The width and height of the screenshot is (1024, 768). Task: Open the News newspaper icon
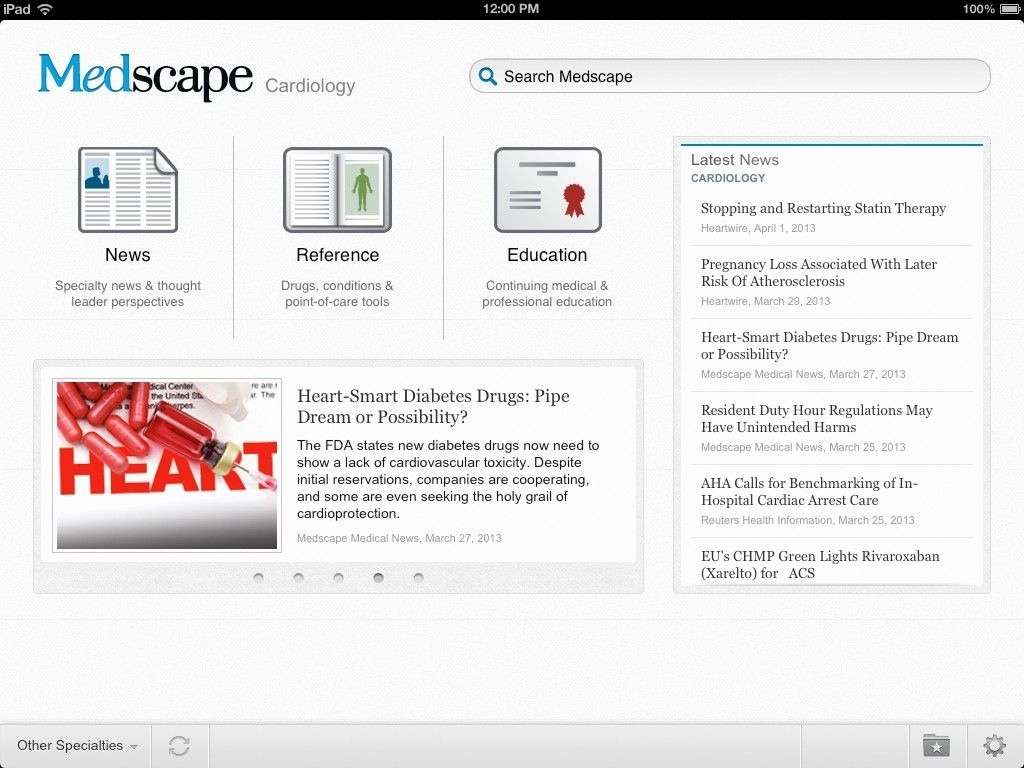[x=128, y=189]
